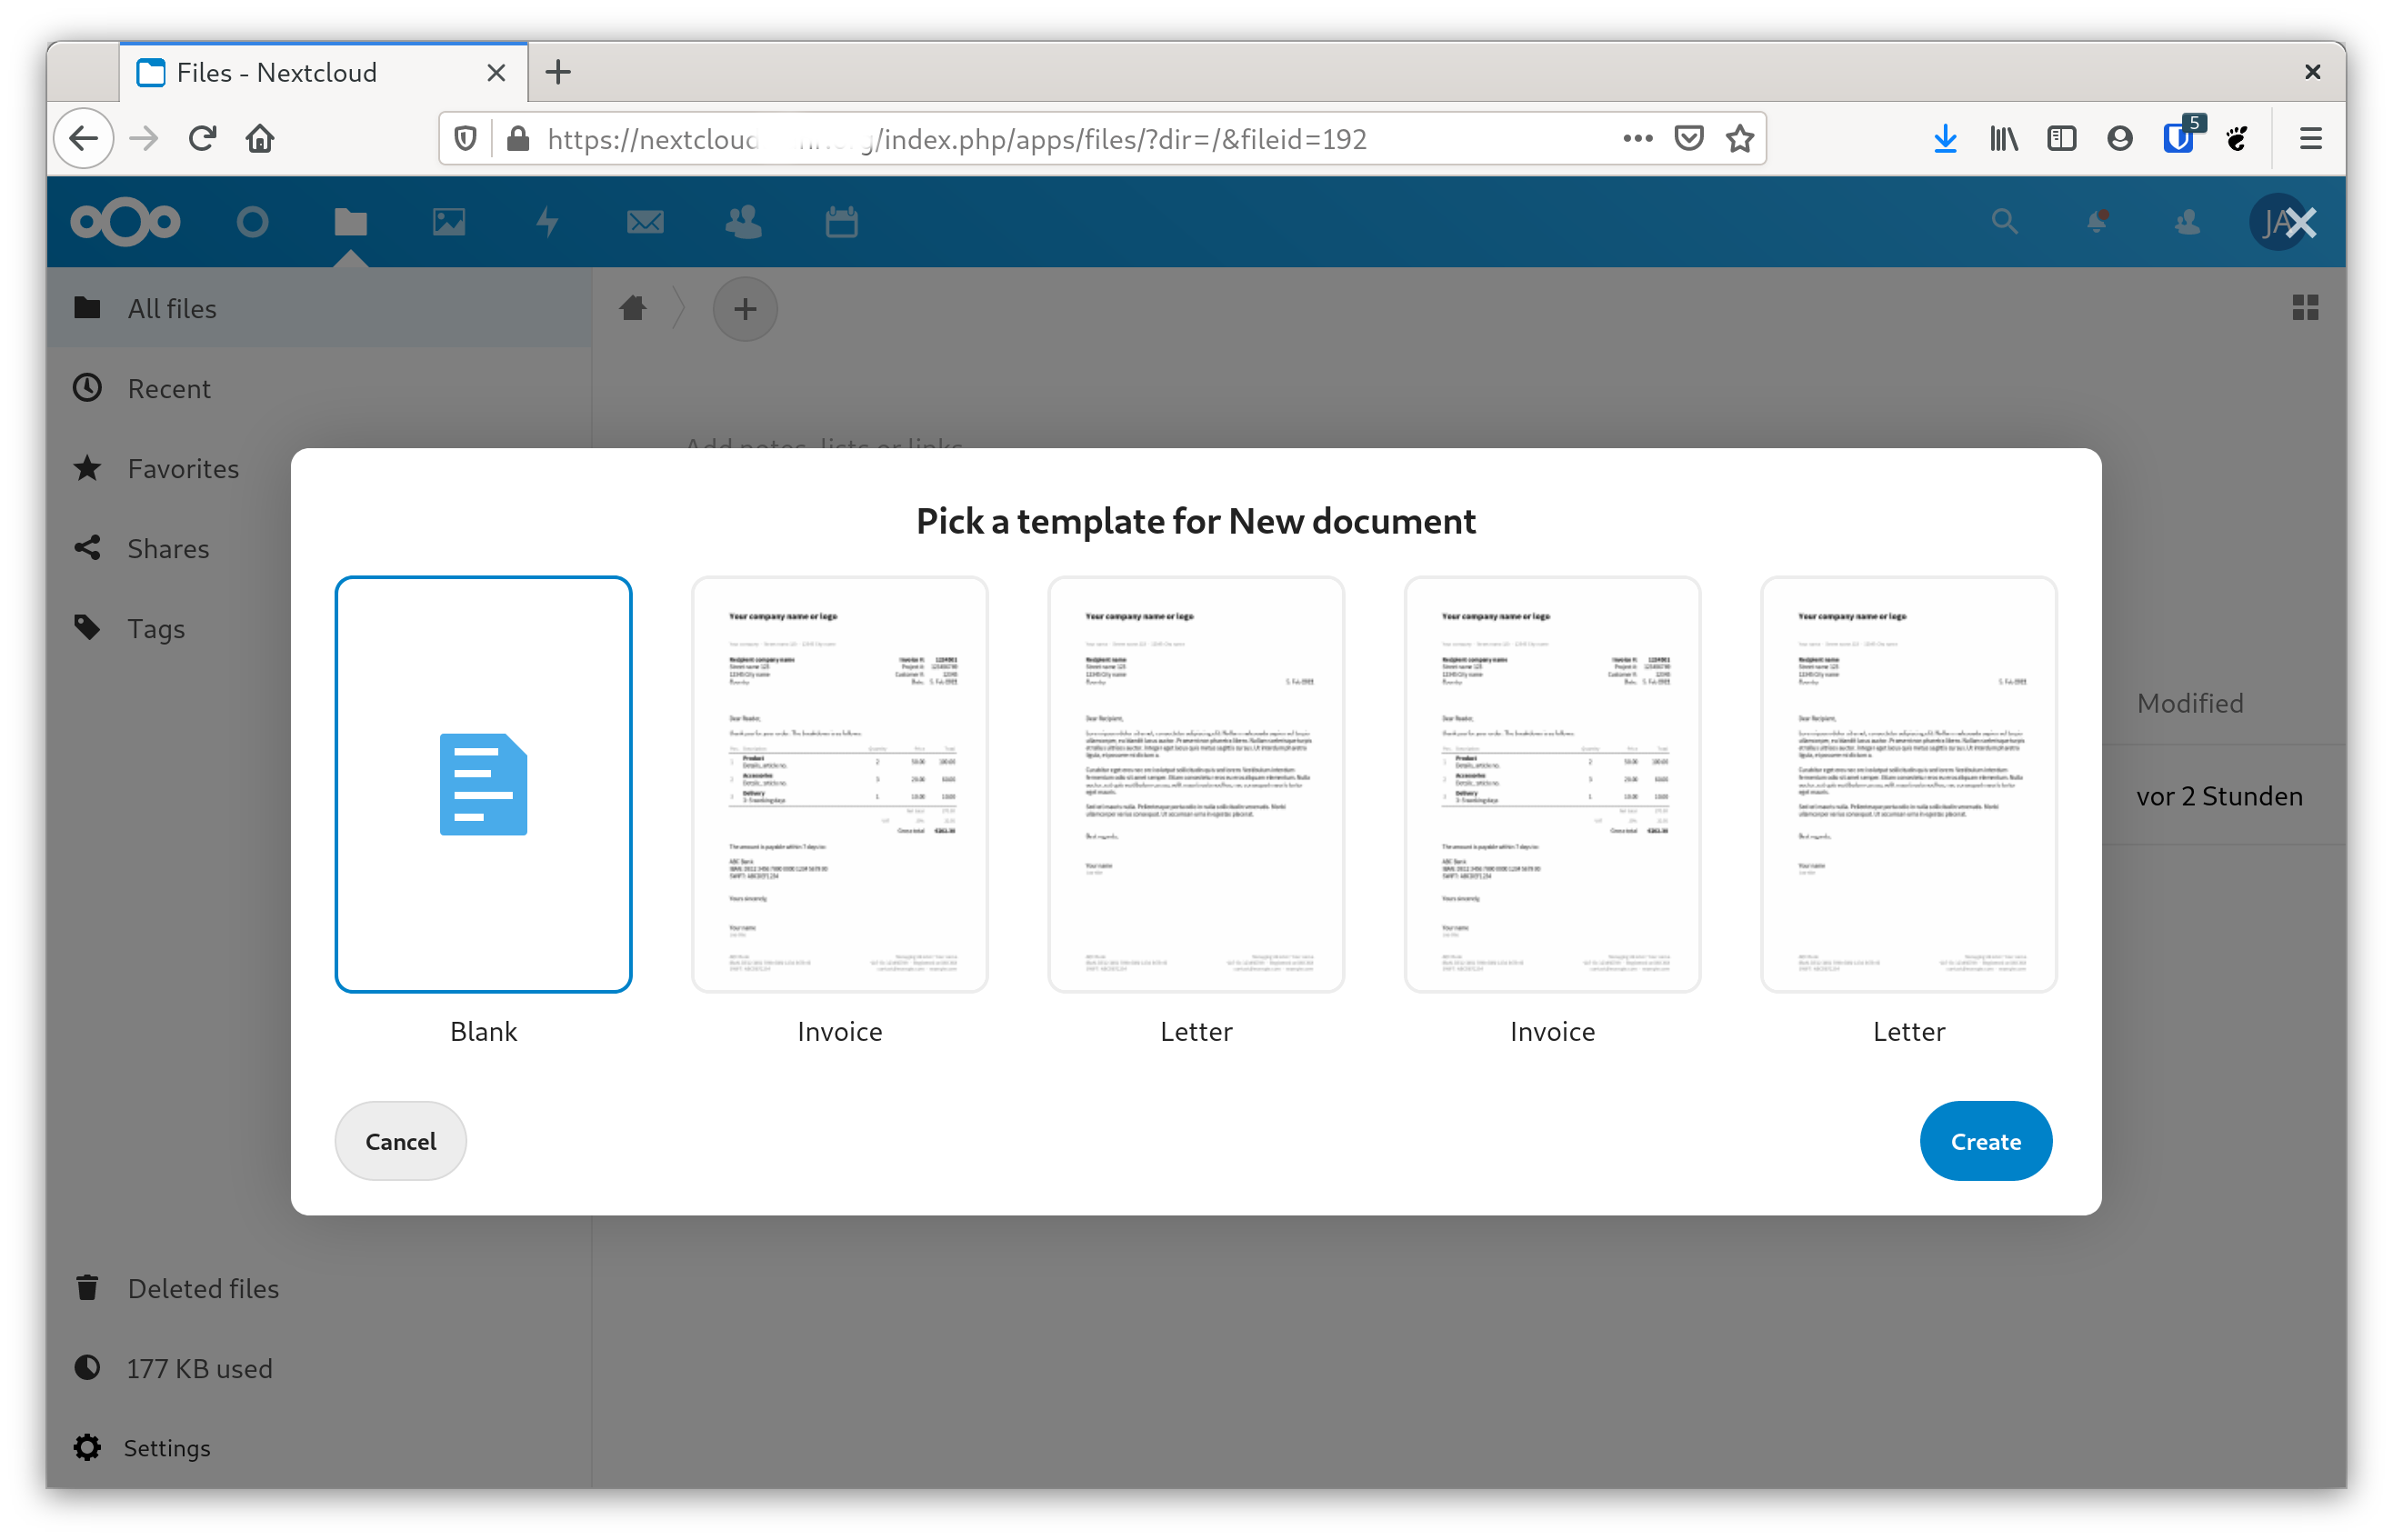Open the notifications bell
Image resolution: width=2393 pixels, height=1540 pixels.
[x=2096, y=221]
